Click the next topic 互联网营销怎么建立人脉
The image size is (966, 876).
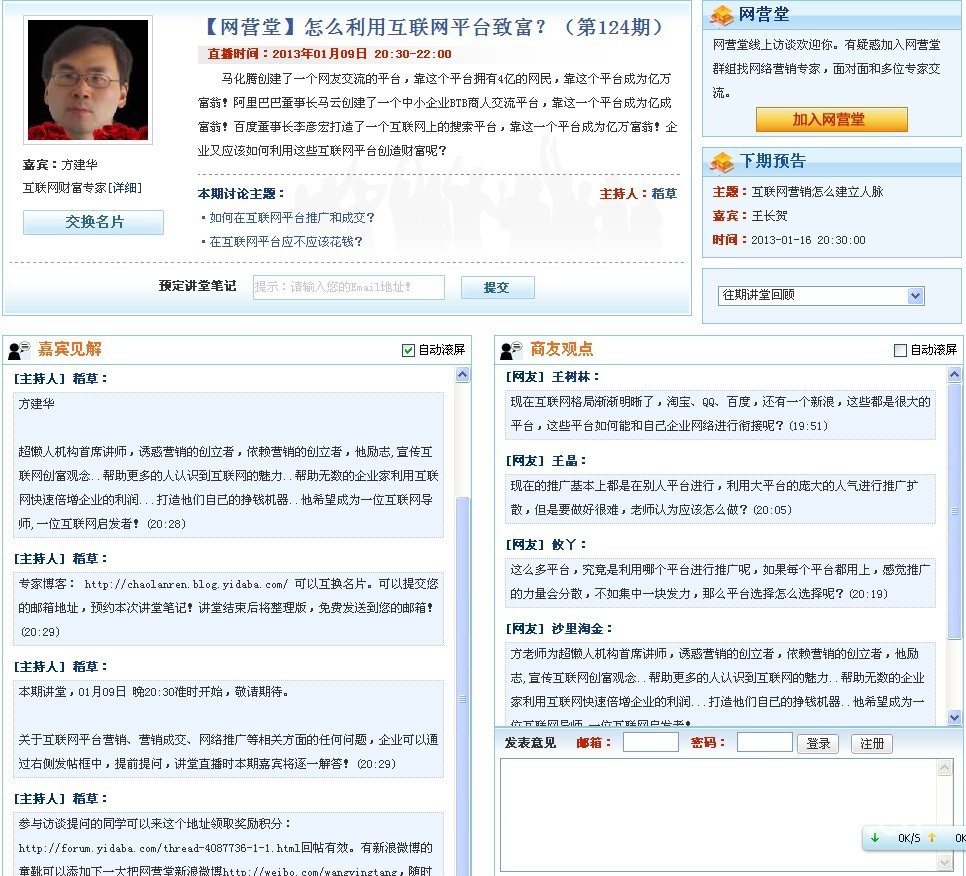tap(817, 192)
